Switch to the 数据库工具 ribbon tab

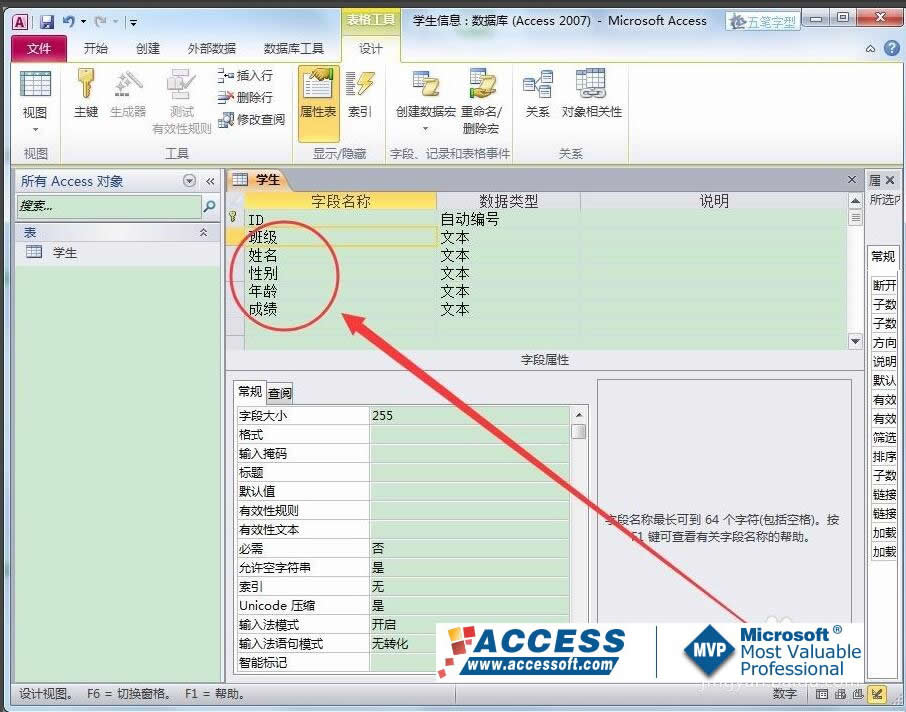point(294,49)
